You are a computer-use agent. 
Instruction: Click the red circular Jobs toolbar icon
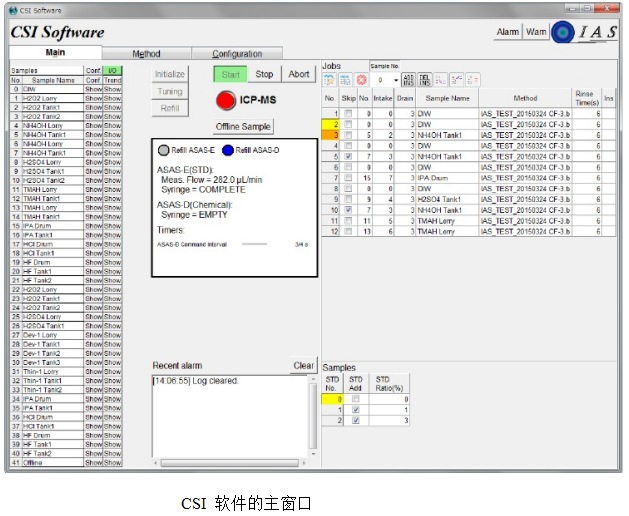362,79
